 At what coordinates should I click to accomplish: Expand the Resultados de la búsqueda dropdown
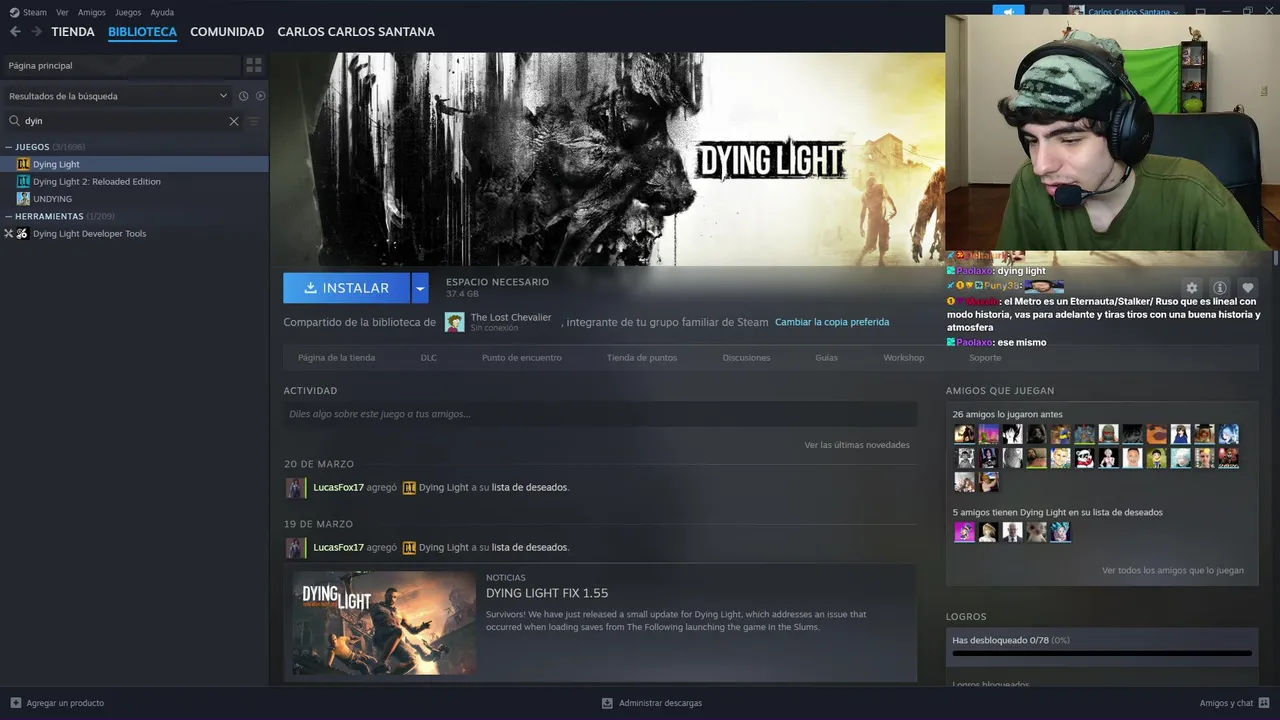118,96
